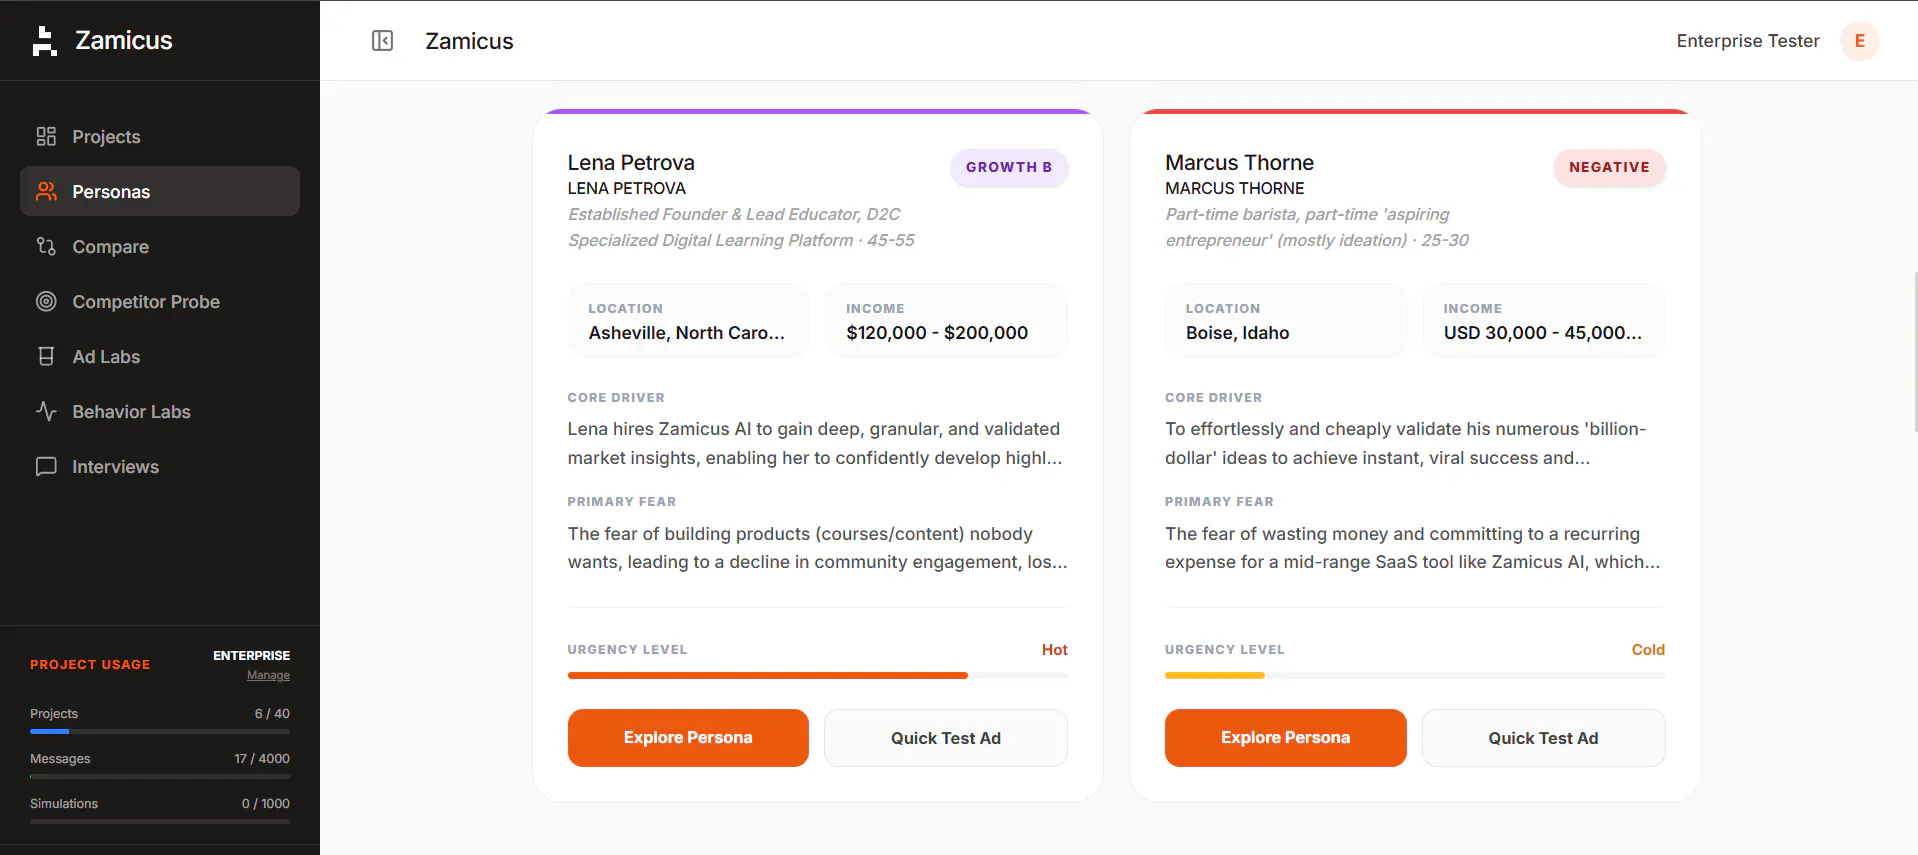Click the Behavior Labs pulse icon
The width and height of the screenshot is (1918, 855).
(46, 411)
